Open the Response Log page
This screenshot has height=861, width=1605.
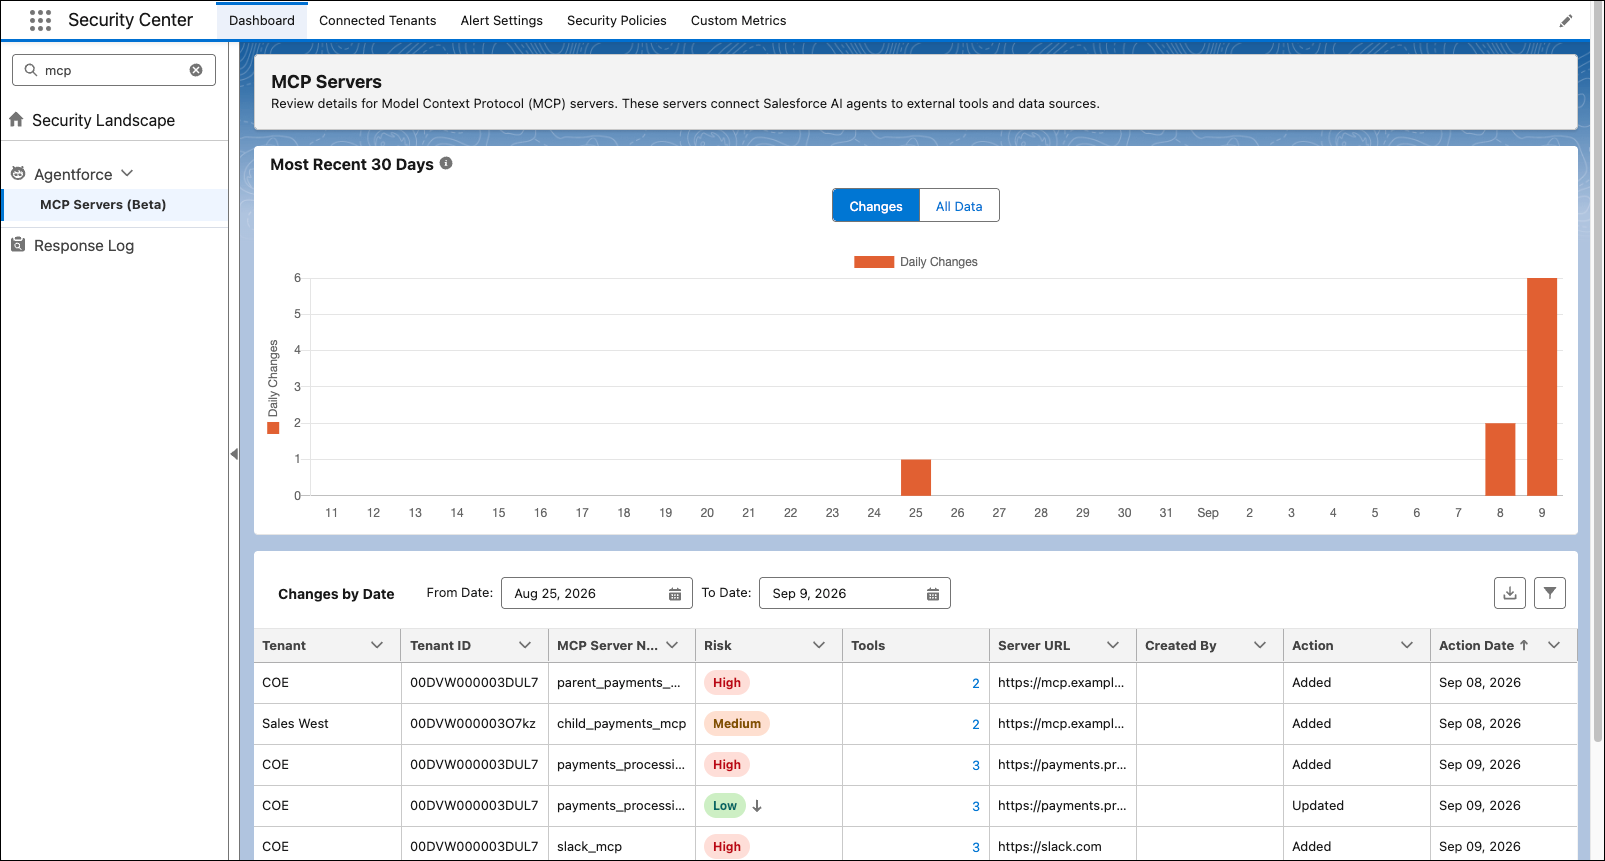tap(84, 246)
